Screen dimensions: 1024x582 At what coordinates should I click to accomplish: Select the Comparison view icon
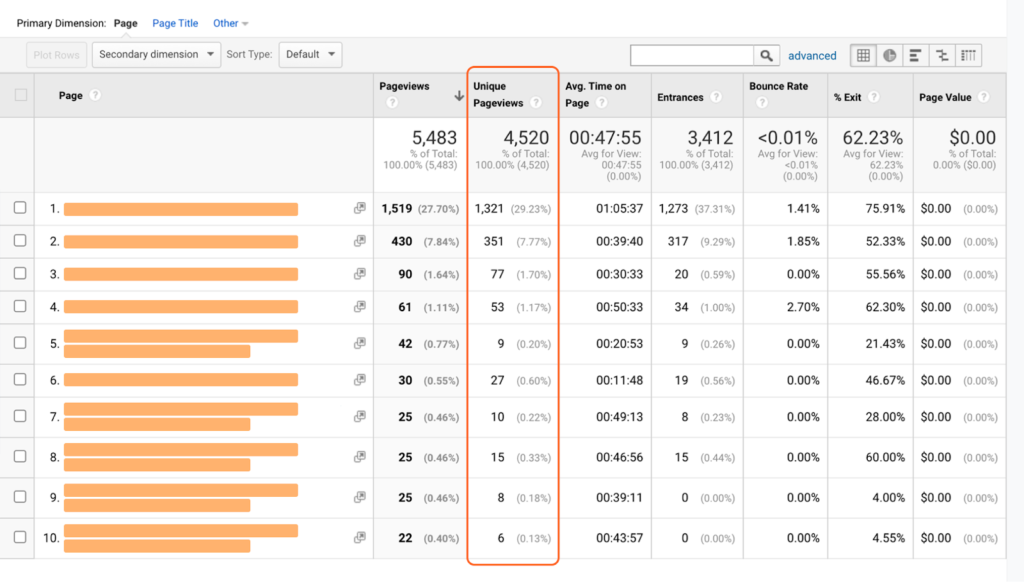click(x=941, y=56)
